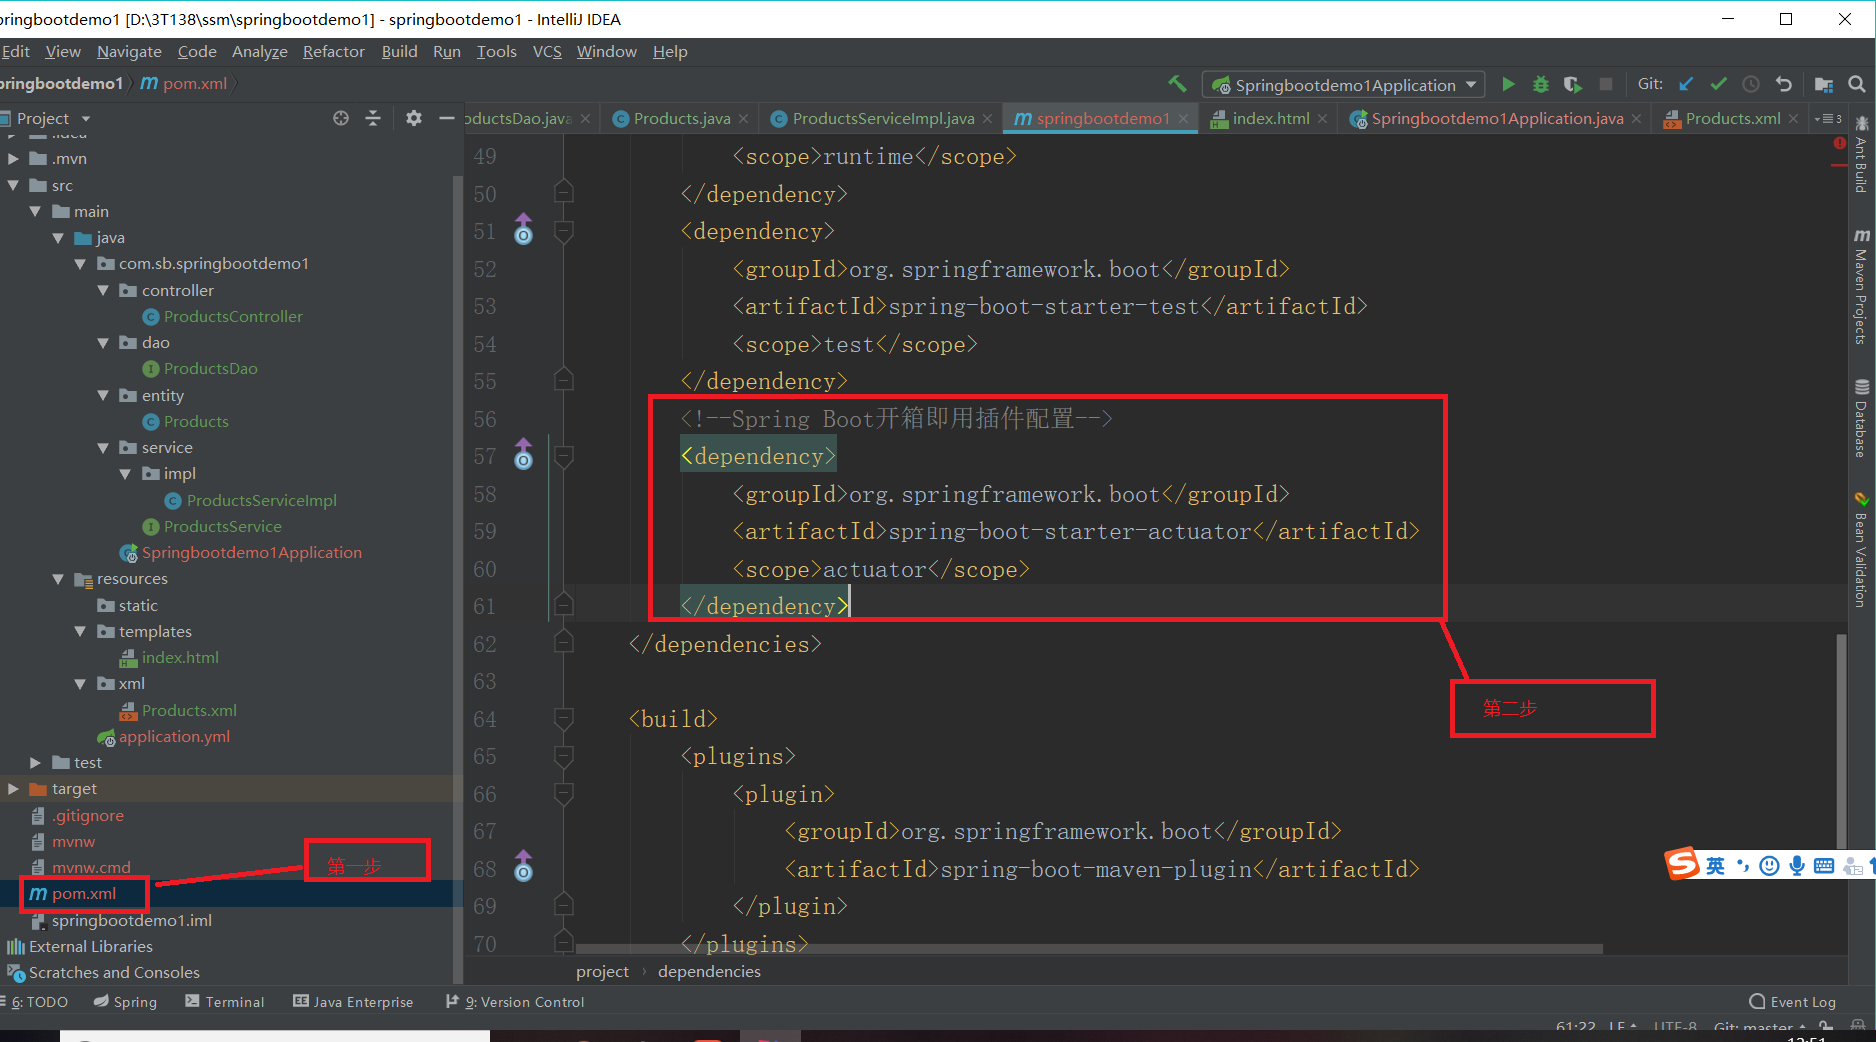Toggle Sogou microphone voice input
Screen dimensions: 1876x1042
pos(1797,865)
